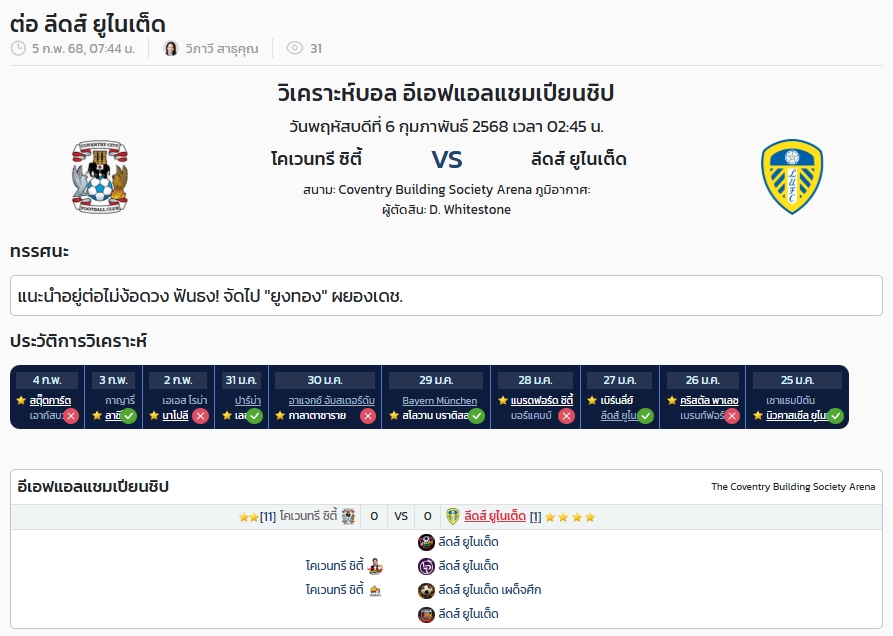The image size is (893, 636).
Task: Click the gold star beside สตุ๊ตการ์ต
Action: [x=21, y=400]
